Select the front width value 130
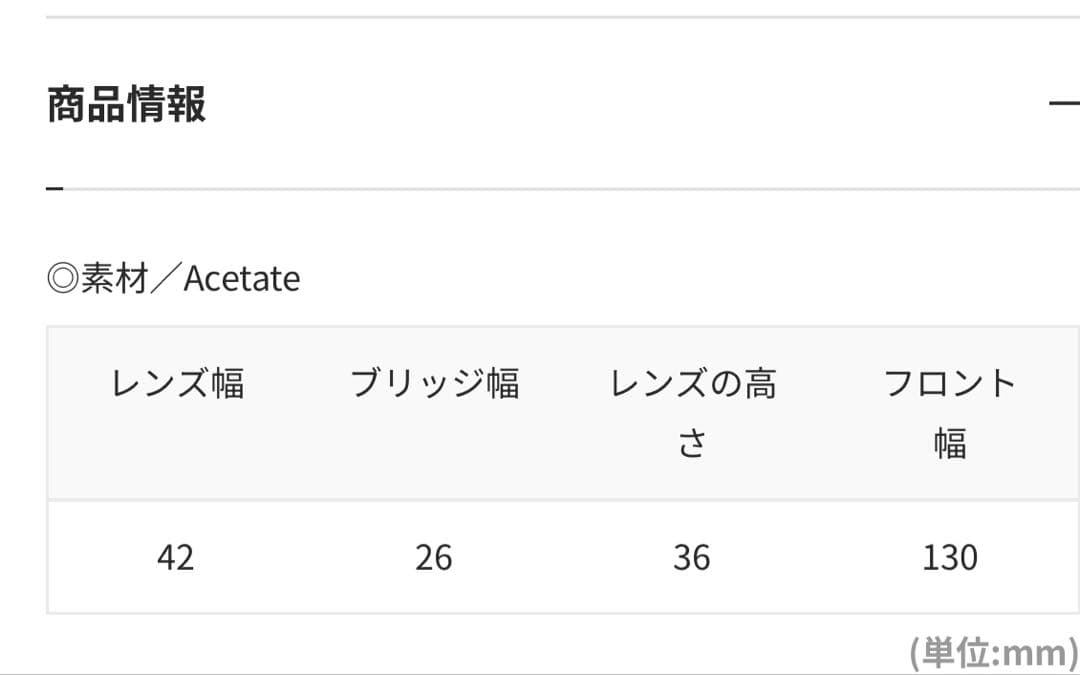 pos(949,558)
